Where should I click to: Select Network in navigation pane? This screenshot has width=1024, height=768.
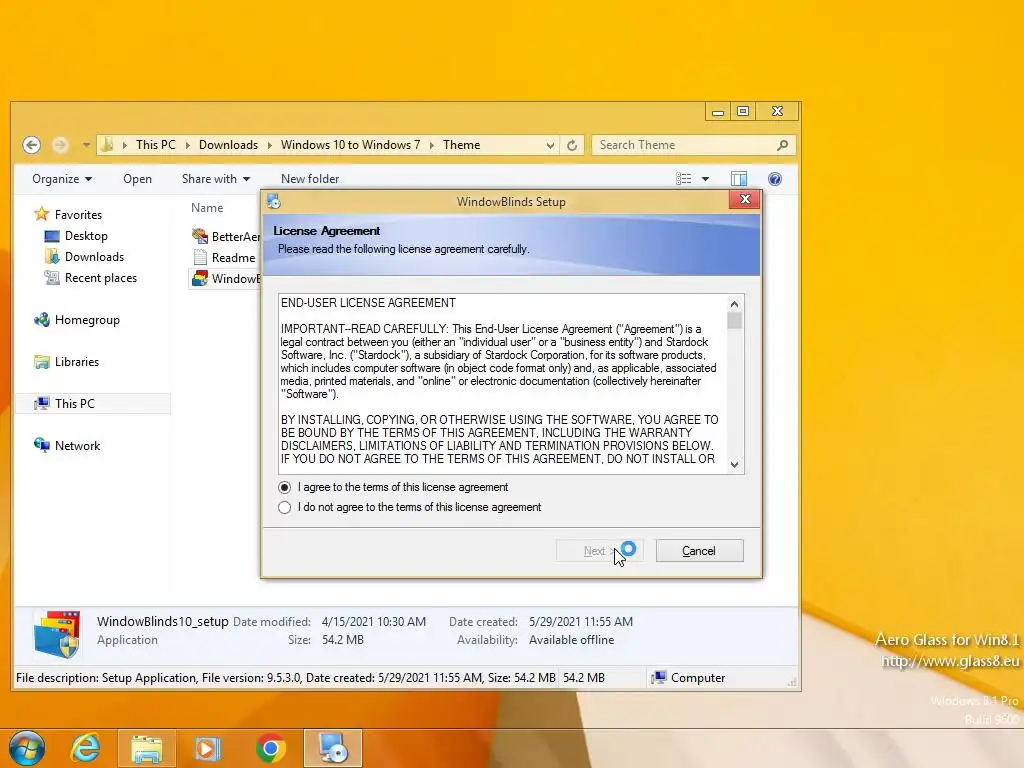pos(67,445)
